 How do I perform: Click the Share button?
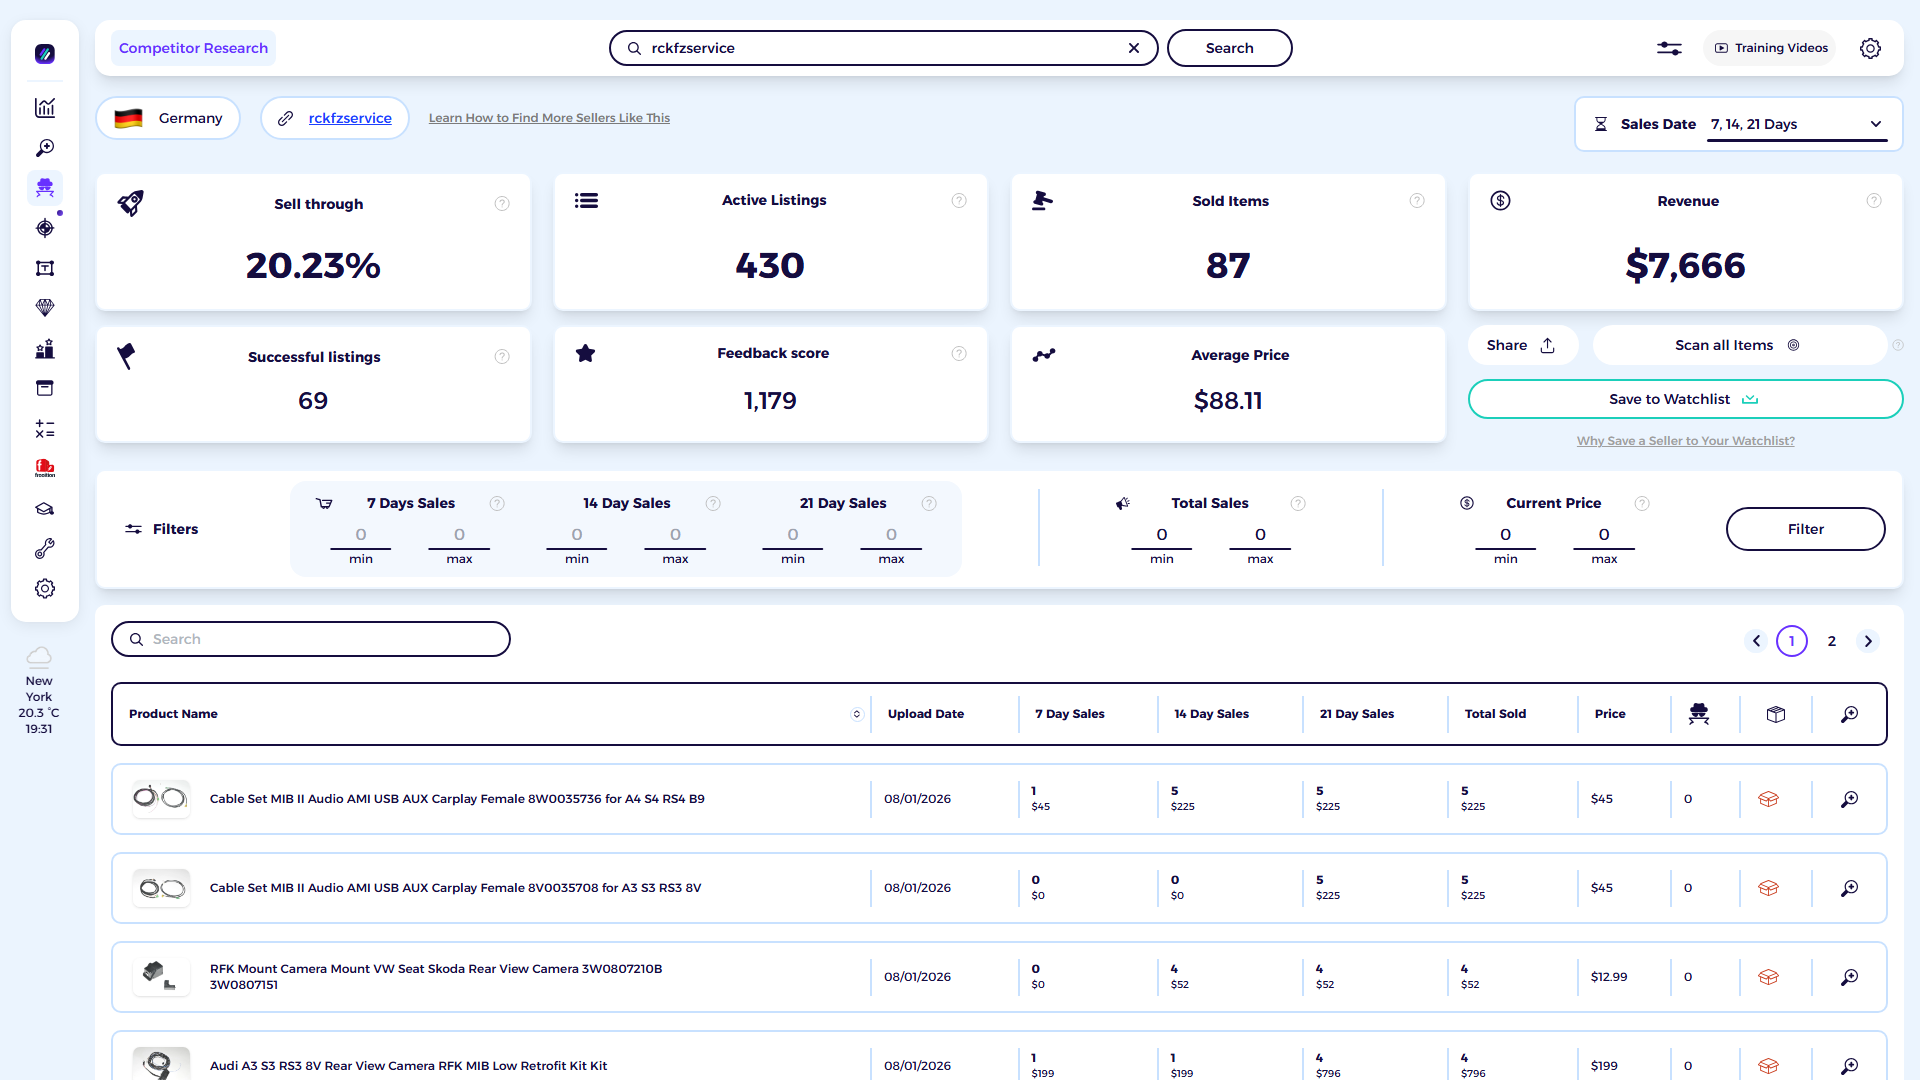(1521, 345)
